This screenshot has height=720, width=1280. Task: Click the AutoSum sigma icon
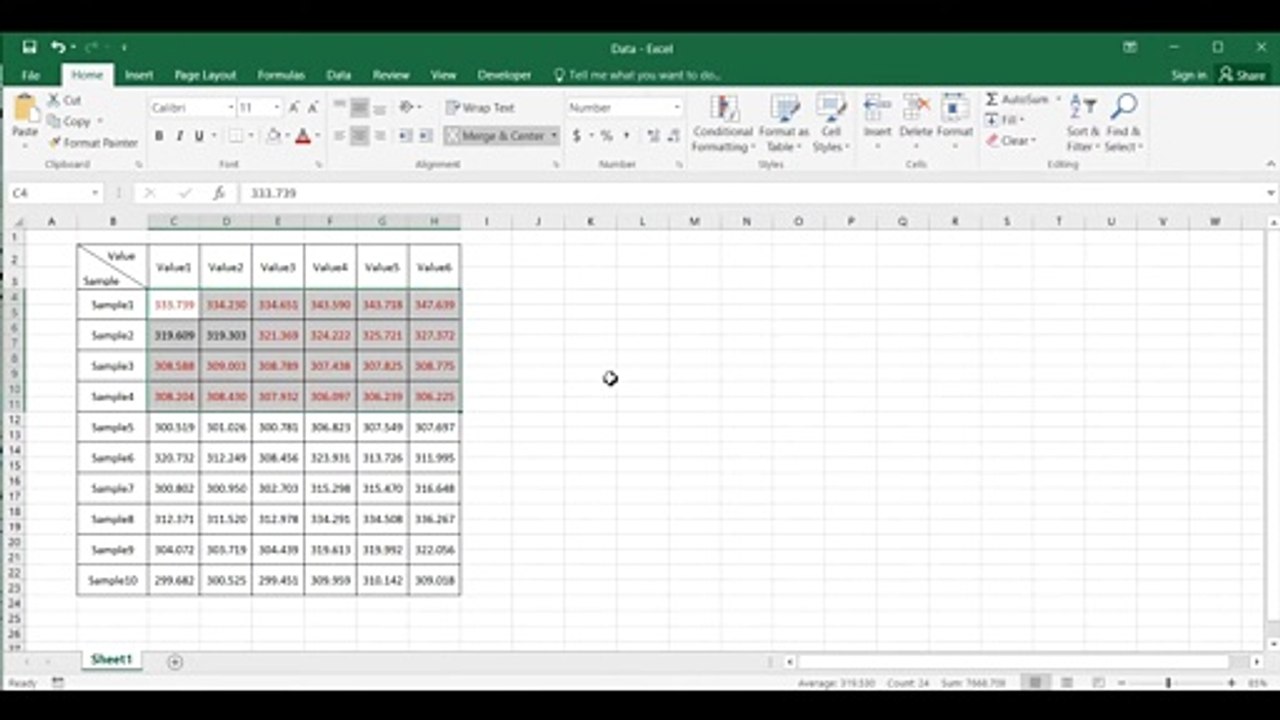[992, 99]
